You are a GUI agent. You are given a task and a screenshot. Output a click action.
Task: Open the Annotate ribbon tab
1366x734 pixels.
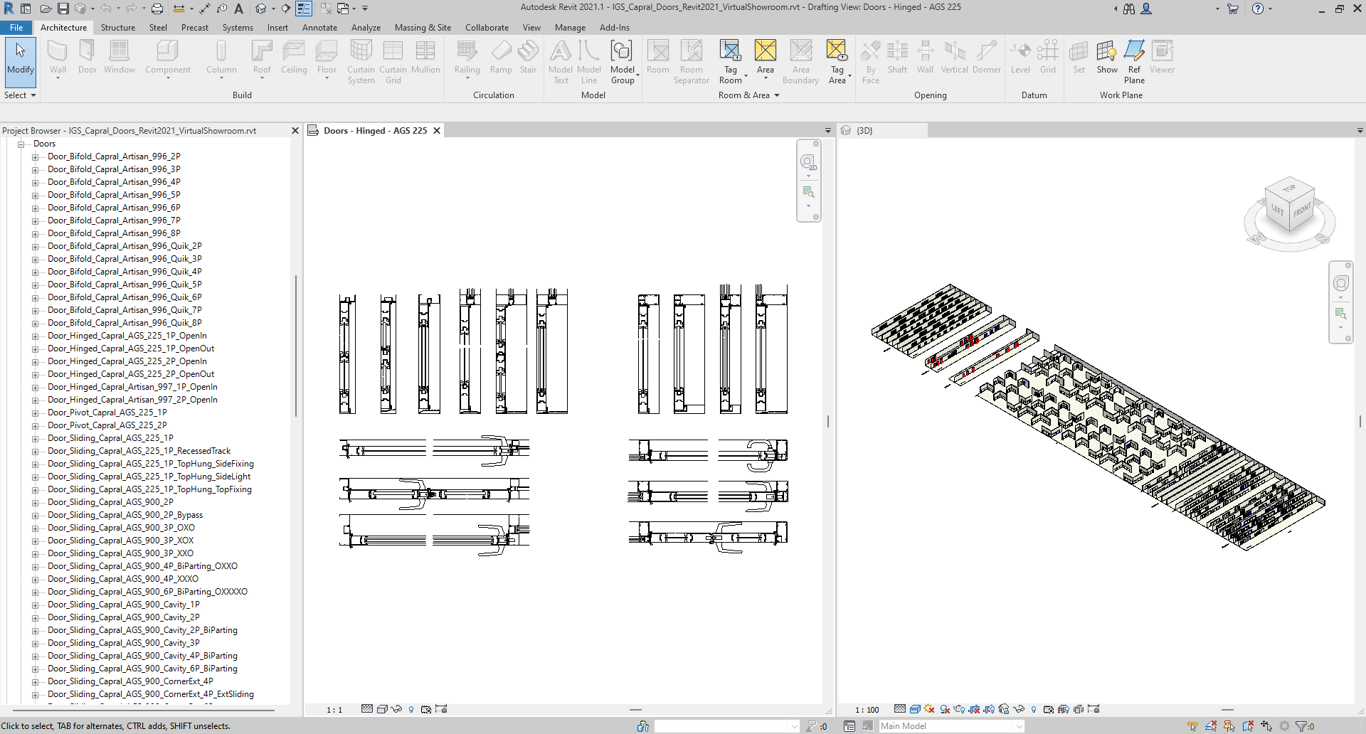tap(319, 28)
